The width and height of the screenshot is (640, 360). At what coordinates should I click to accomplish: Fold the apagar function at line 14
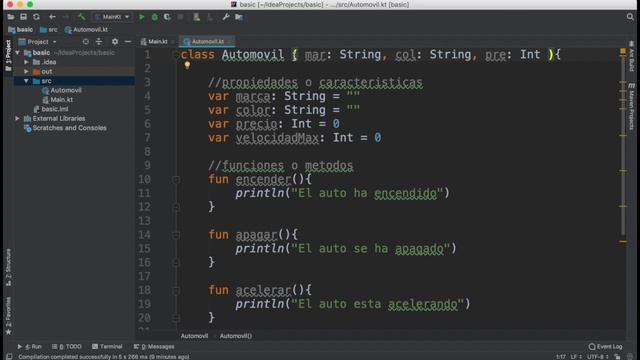click(x=176, y=235)
